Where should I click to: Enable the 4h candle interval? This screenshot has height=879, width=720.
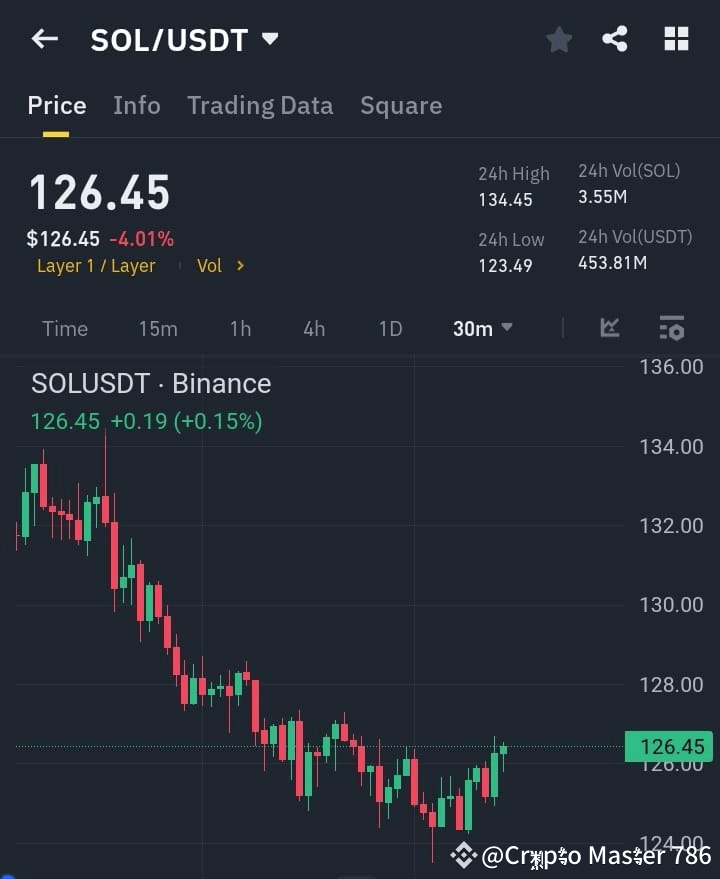(313, 328)
